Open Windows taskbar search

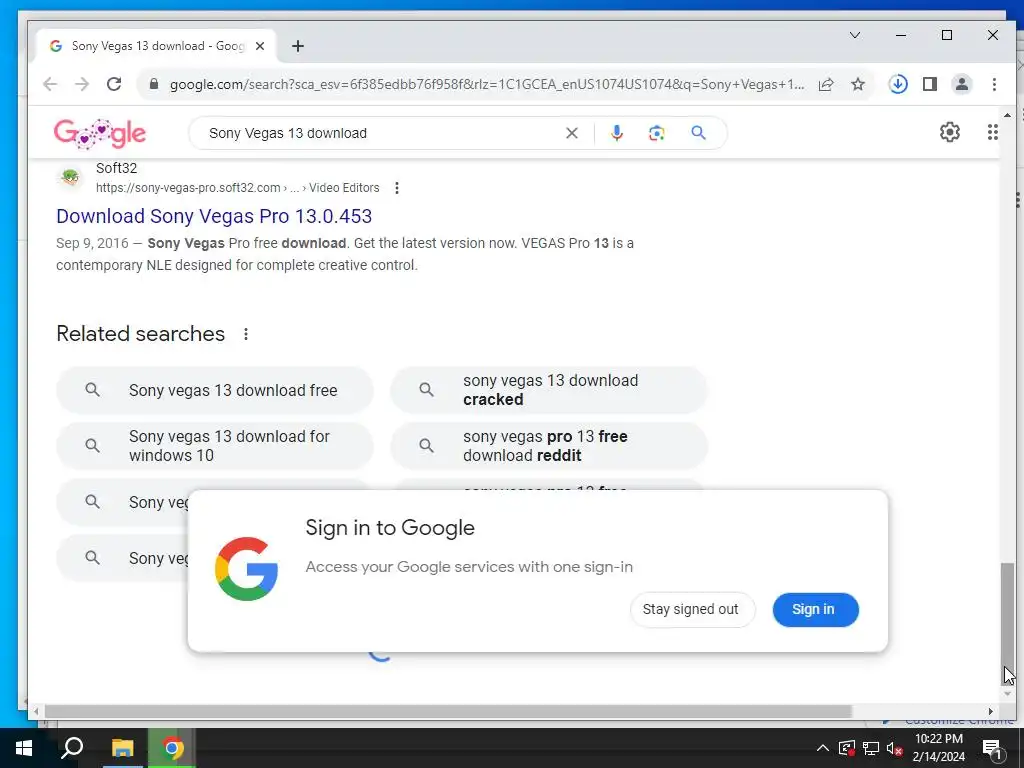(72, 748)
